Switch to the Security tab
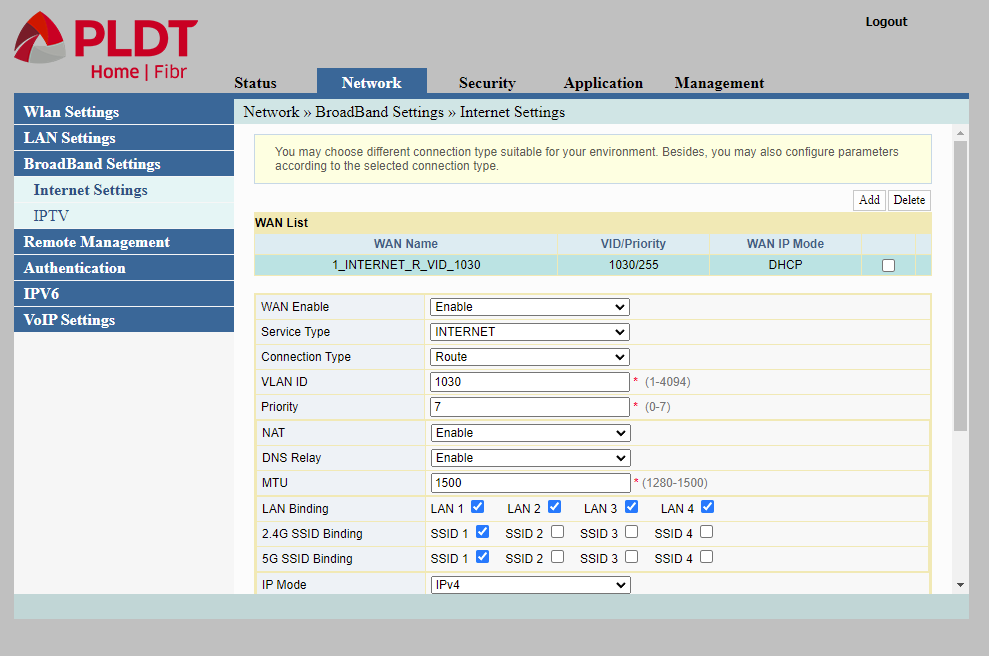Image resolution: width=989 pixels, height=656 pixels. point(487,82)
